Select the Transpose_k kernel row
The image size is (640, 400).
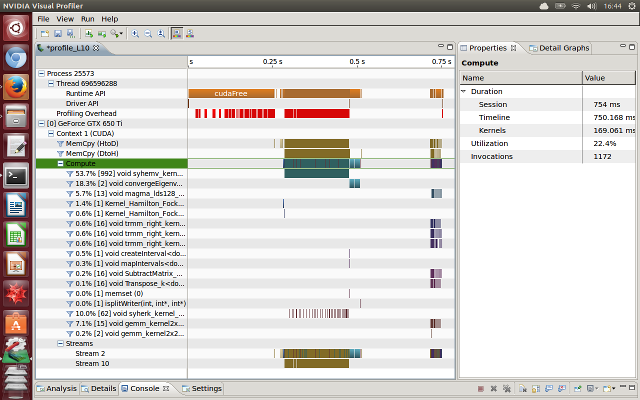pyautogui.click(x=112, y=283)
